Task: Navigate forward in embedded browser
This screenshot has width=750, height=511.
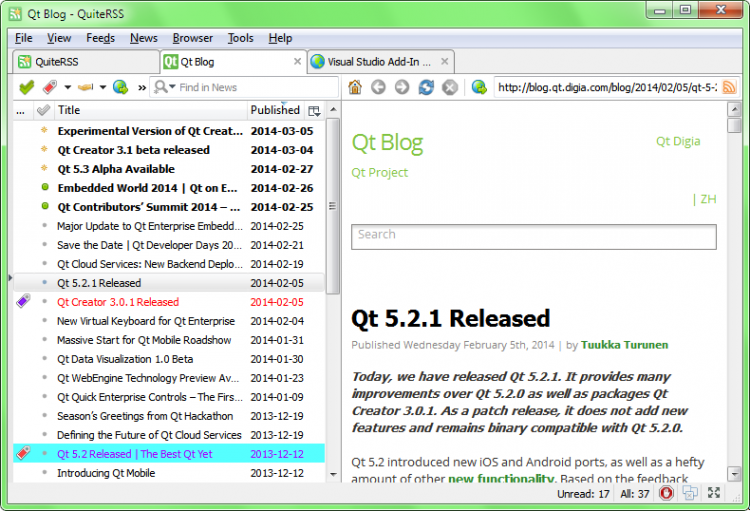Action: point(402,87)
